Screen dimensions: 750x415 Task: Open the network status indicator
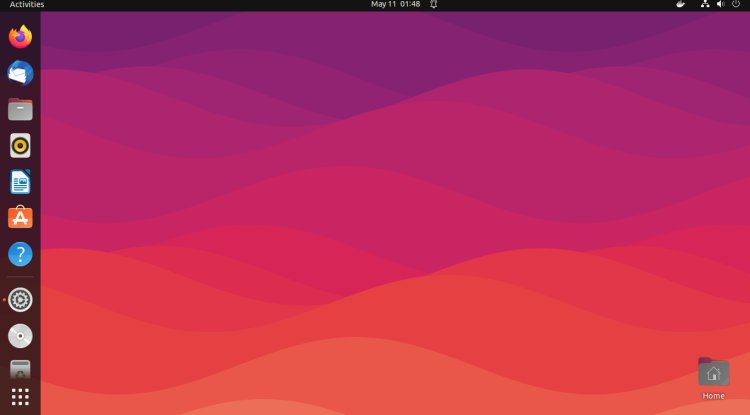(705, 5)
